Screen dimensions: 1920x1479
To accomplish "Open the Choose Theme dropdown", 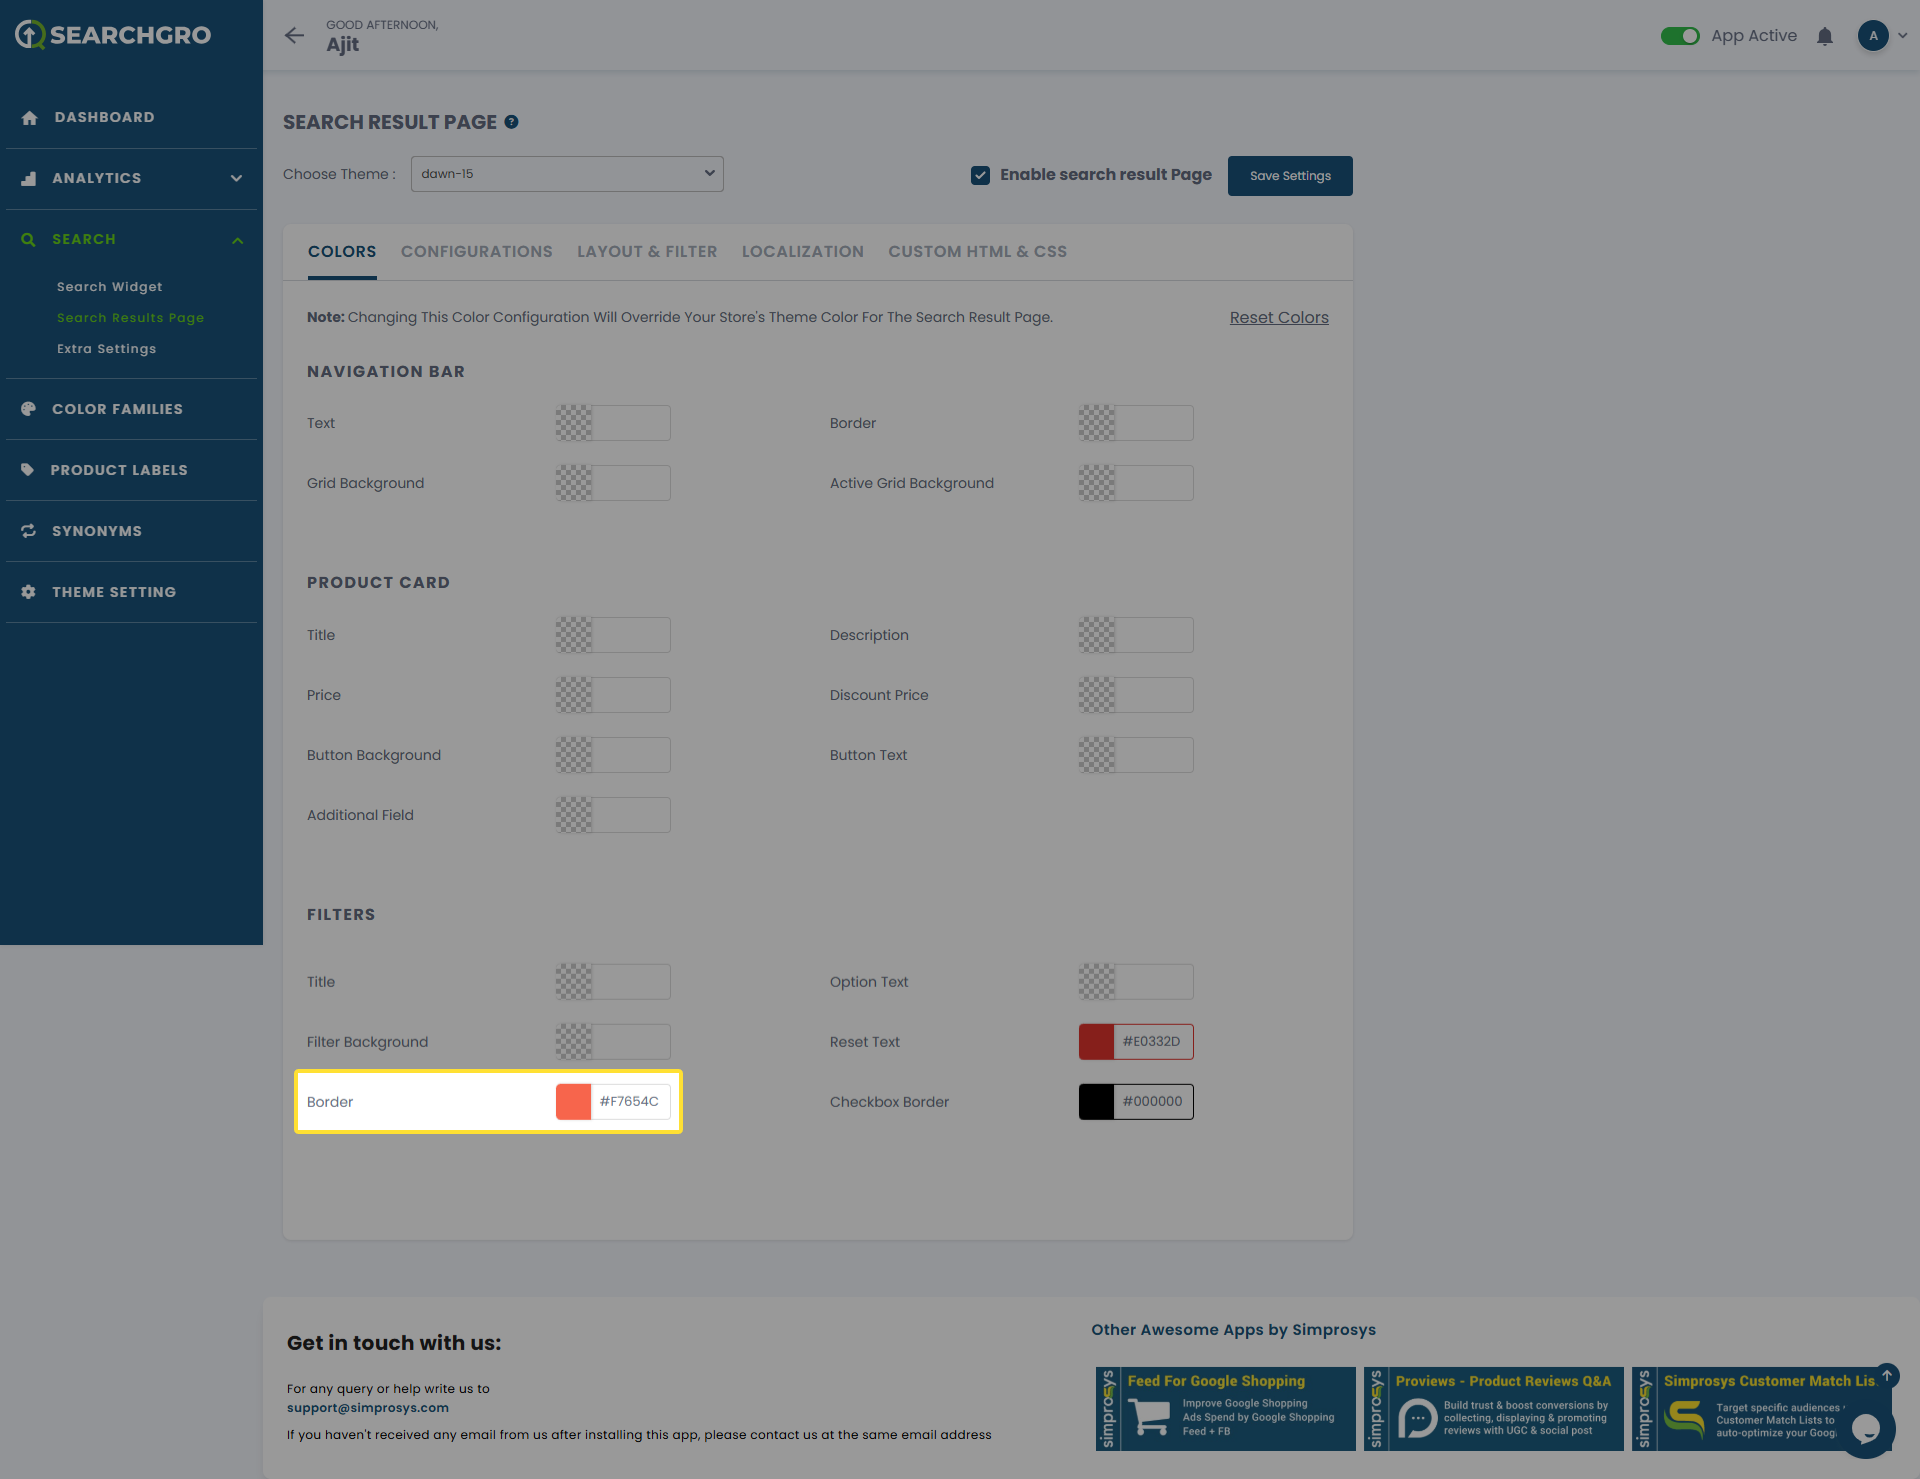I will (567, 174).
